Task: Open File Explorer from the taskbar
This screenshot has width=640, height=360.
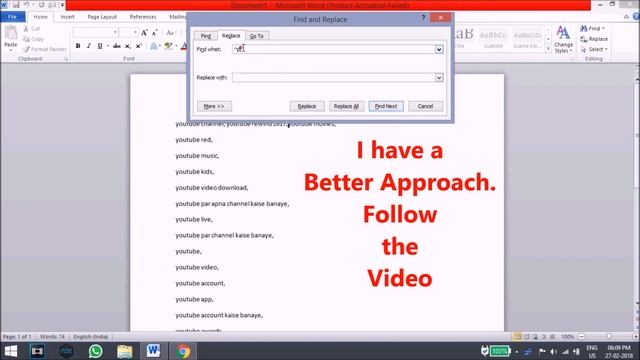Action: point(124,351)
